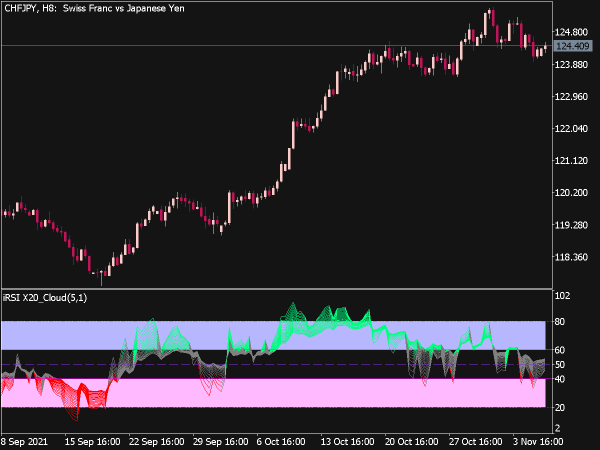Click the 6 Oct 16:00 time label
The height and width of the screenshot is (450, 600).
(281, 442)
